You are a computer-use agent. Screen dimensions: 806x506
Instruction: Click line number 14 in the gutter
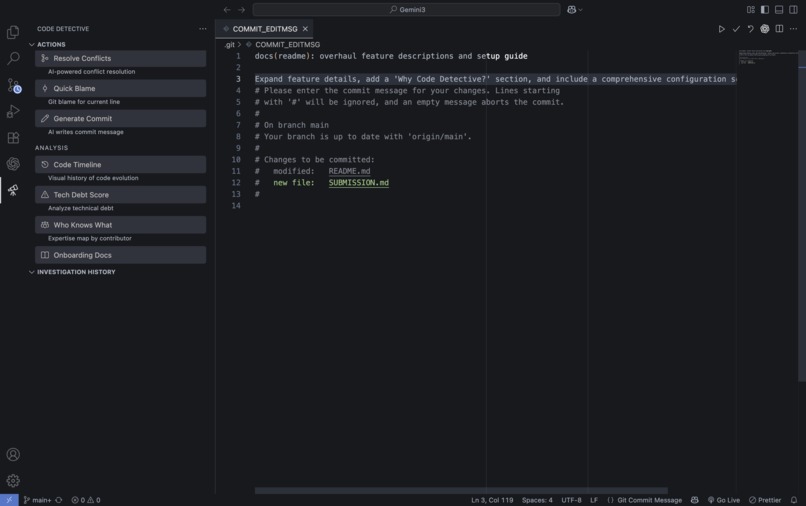[x=236, y=206]
